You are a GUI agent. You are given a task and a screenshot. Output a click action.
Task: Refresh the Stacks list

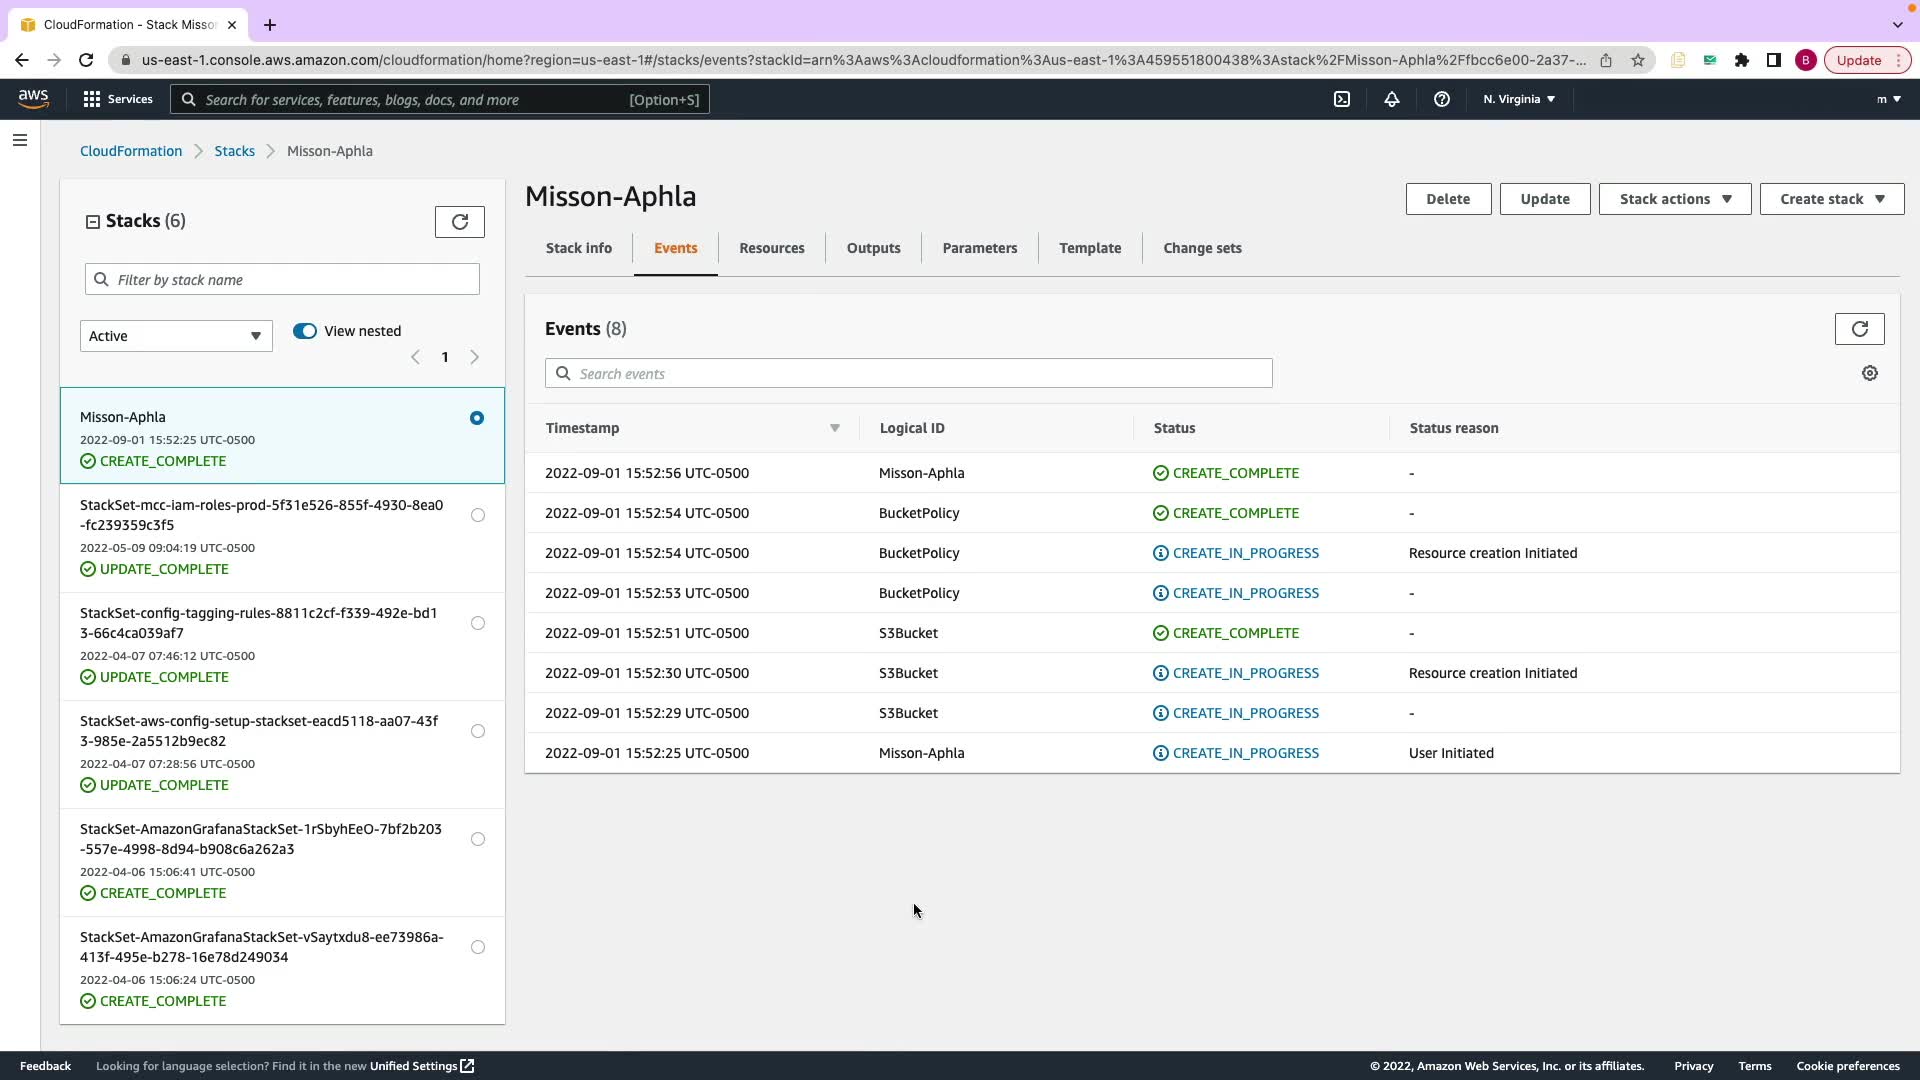[x=460, y=222]
